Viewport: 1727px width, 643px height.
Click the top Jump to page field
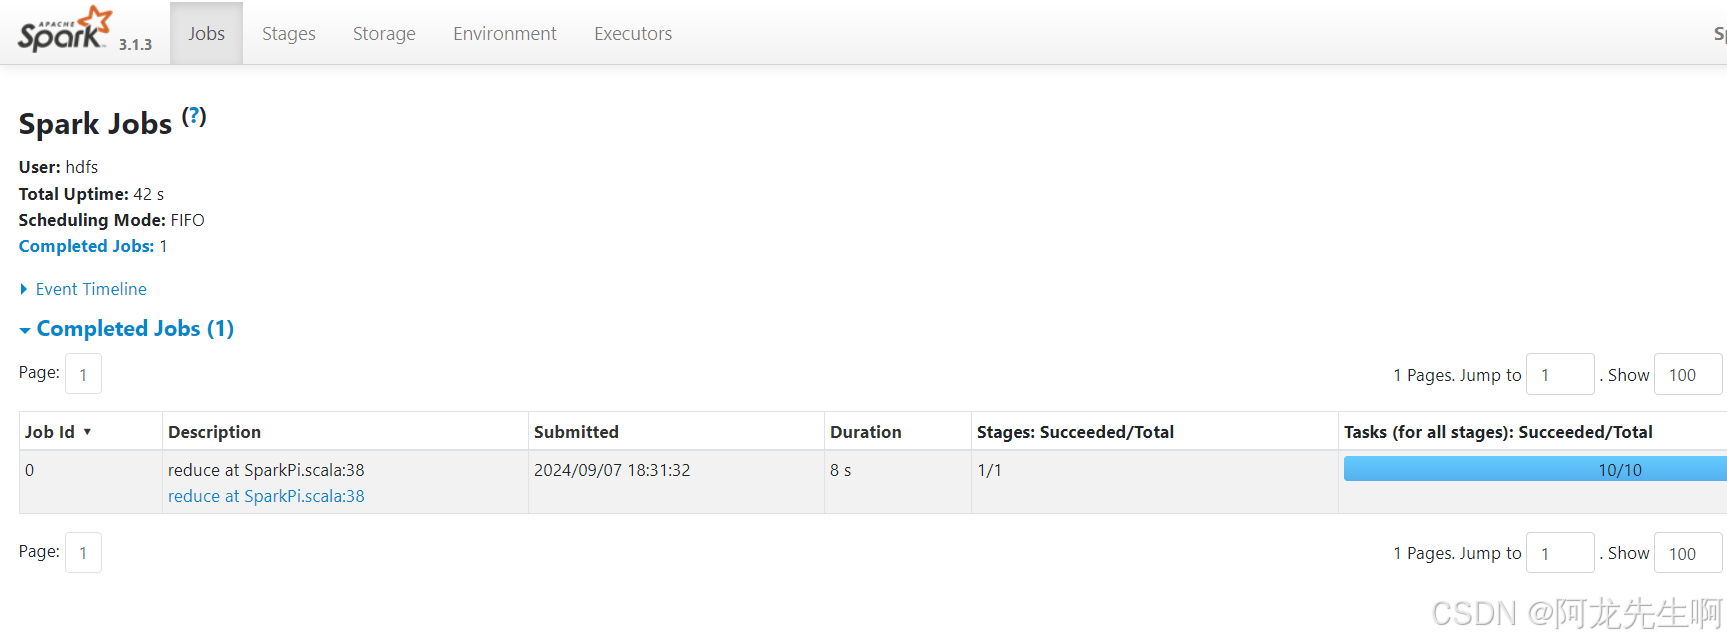pyautogui.click(x=1559, y=375)
